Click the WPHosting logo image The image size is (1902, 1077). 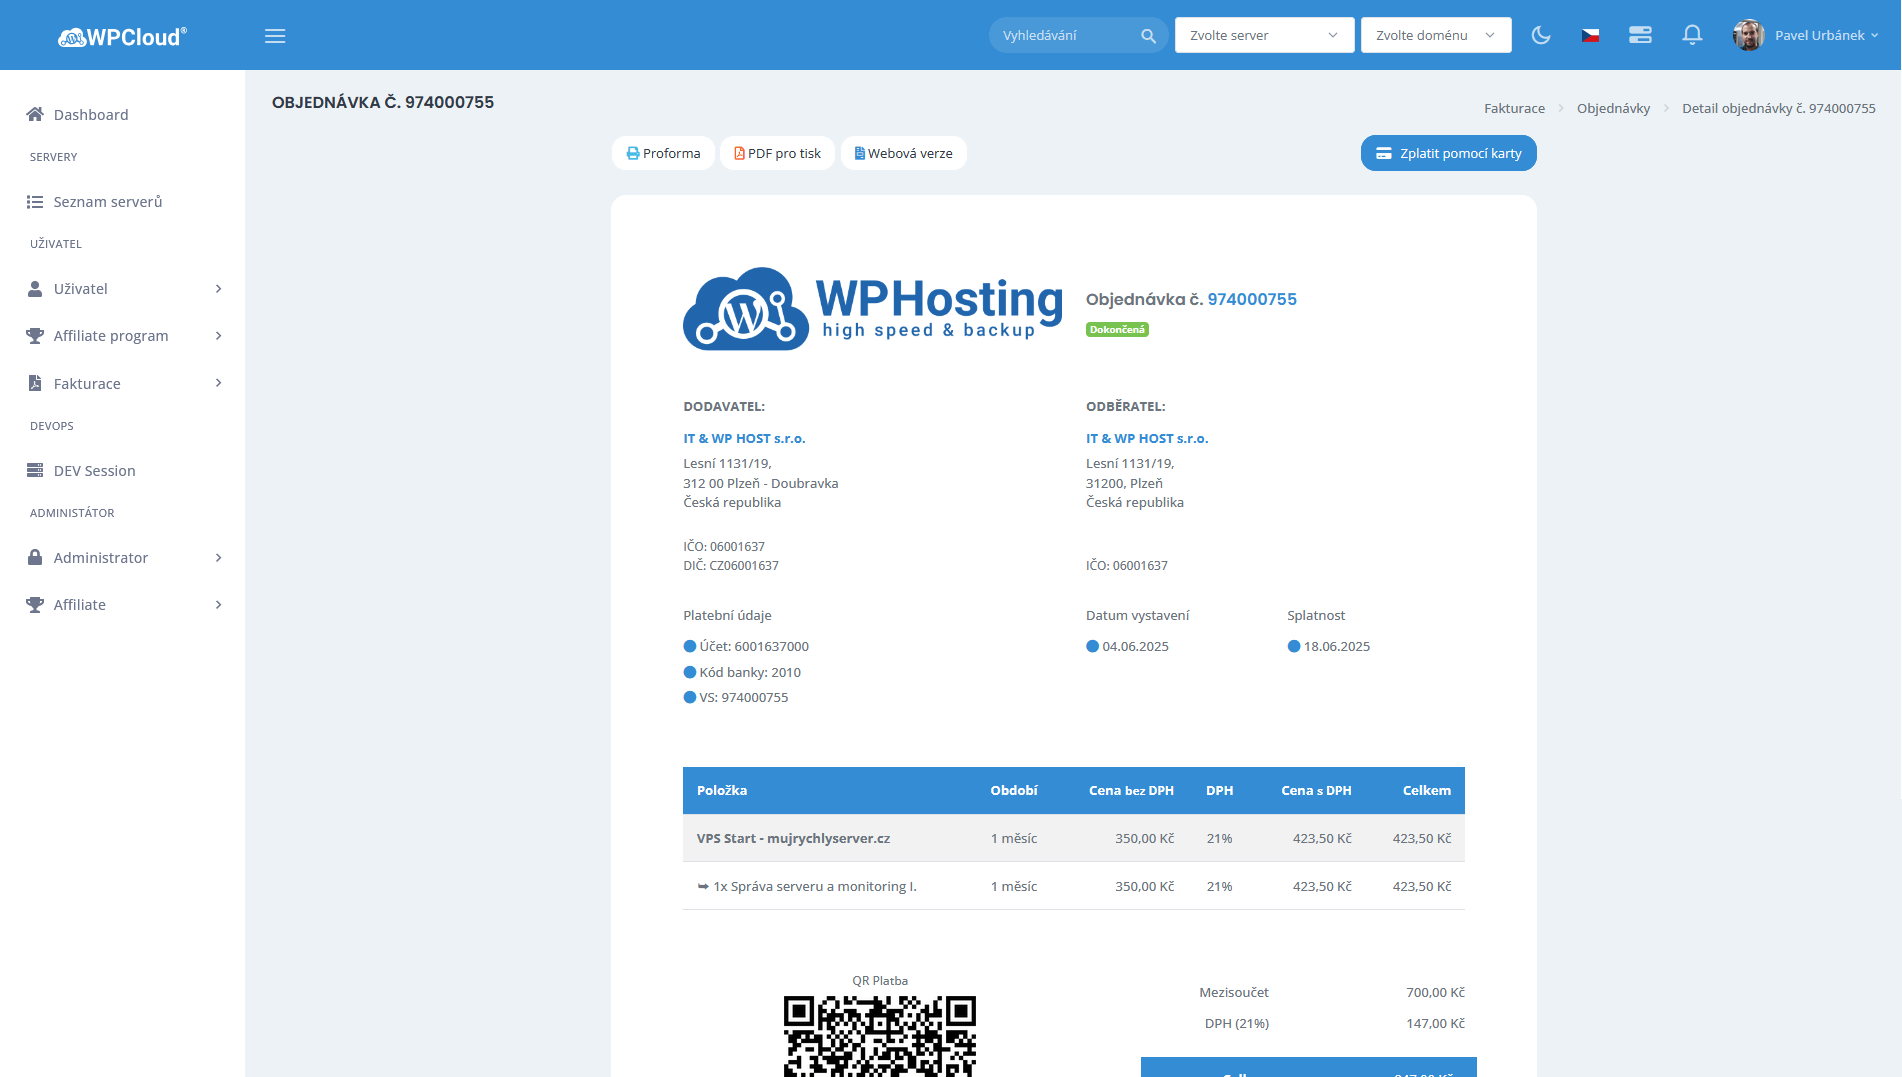(873, 308)
